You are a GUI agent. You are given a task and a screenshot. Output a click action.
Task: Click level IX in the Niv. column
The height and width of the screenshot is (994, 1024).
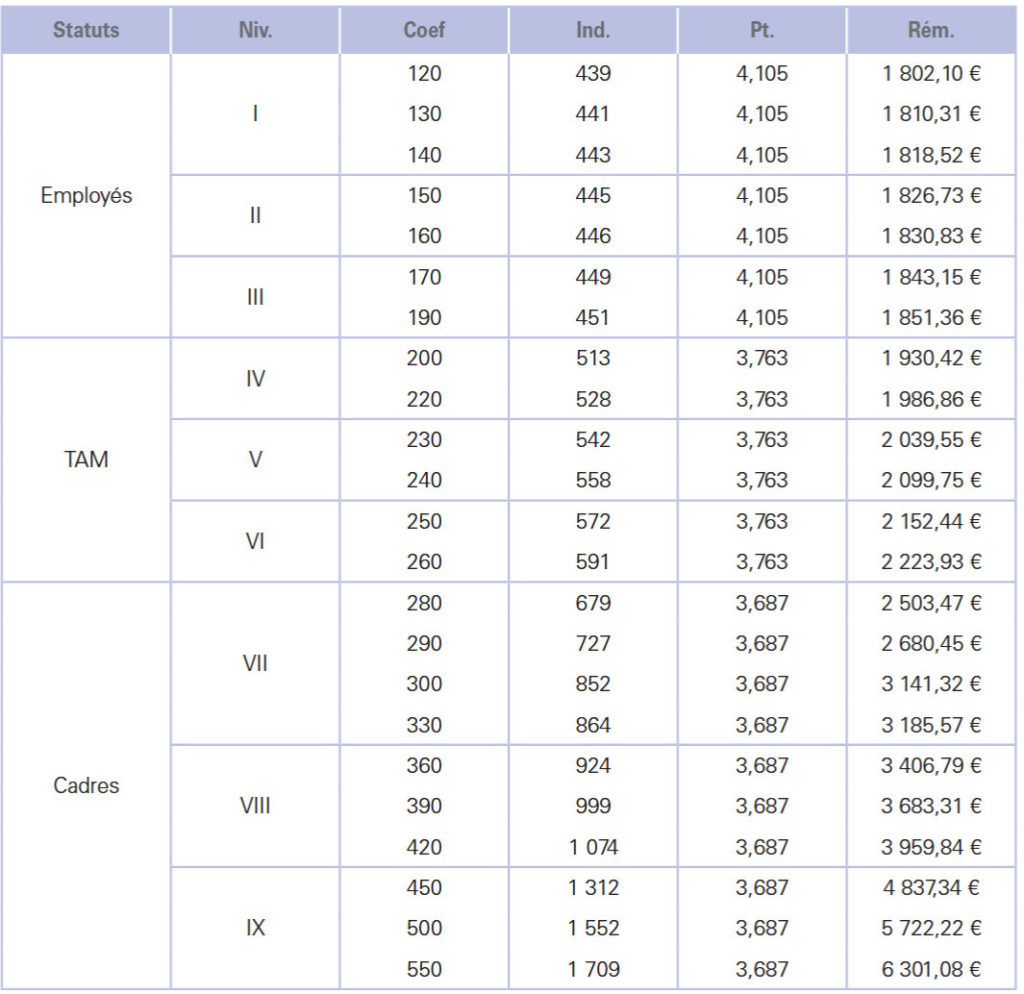tap(255, 928)
